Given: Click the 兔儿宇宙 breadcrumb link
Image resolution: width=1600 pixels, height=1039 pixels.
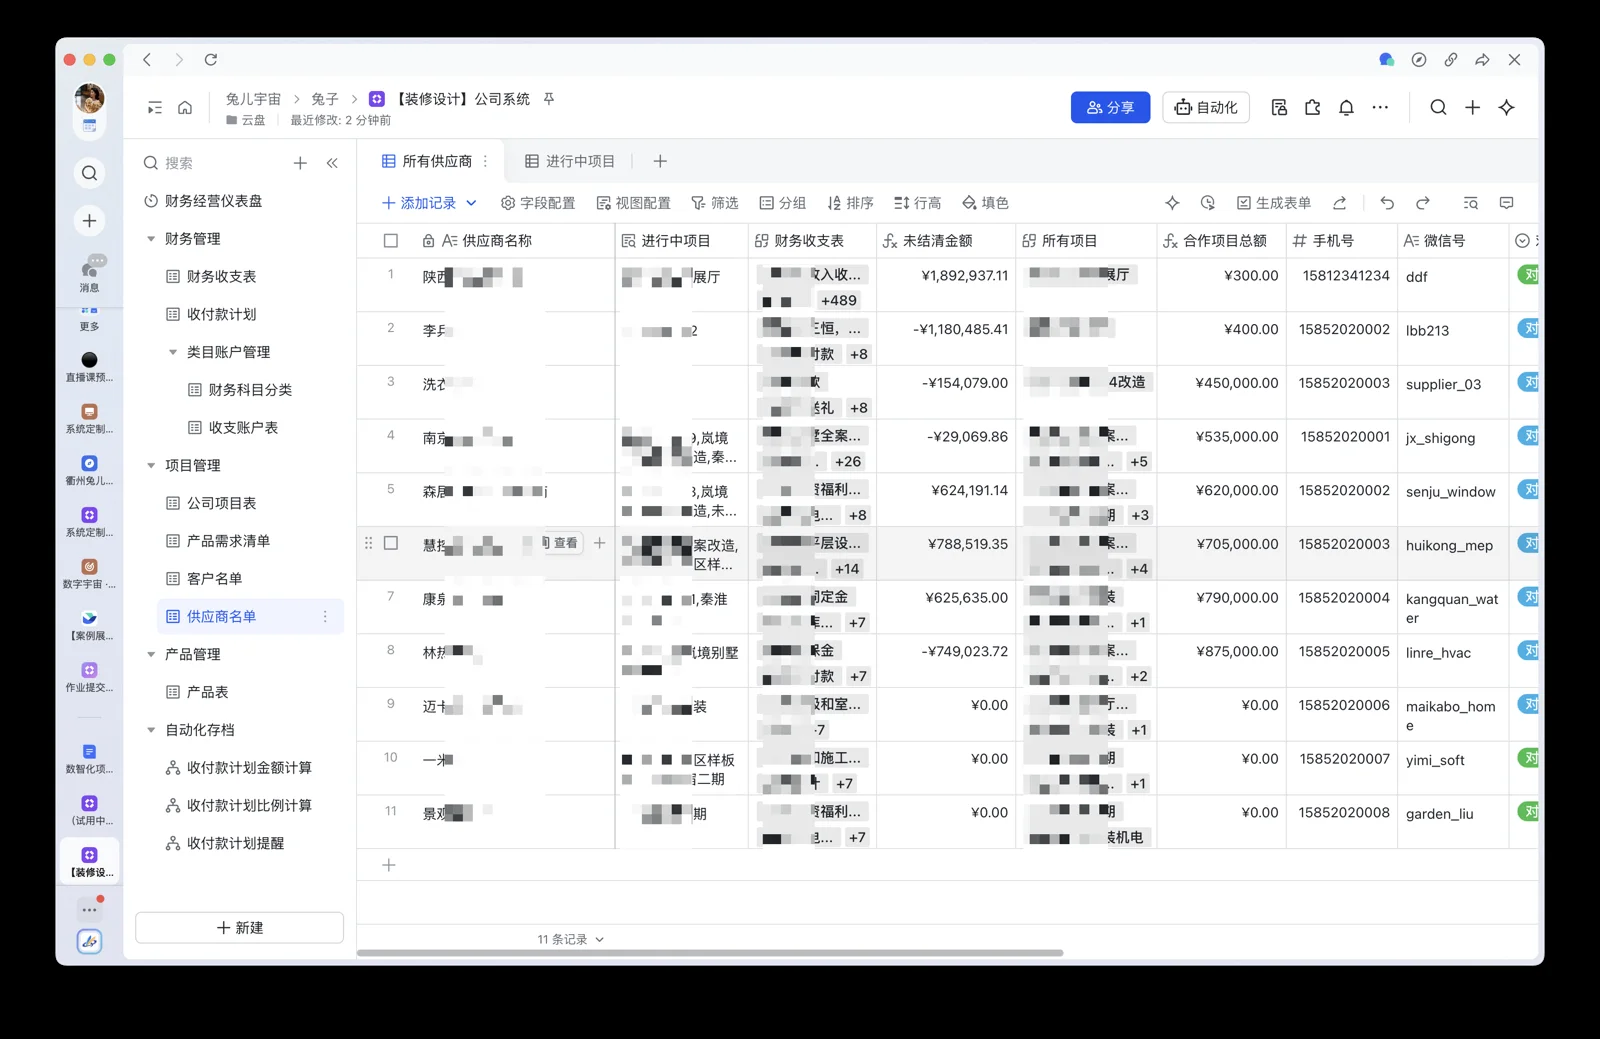Looking at the screenshot, I should 253,99.
